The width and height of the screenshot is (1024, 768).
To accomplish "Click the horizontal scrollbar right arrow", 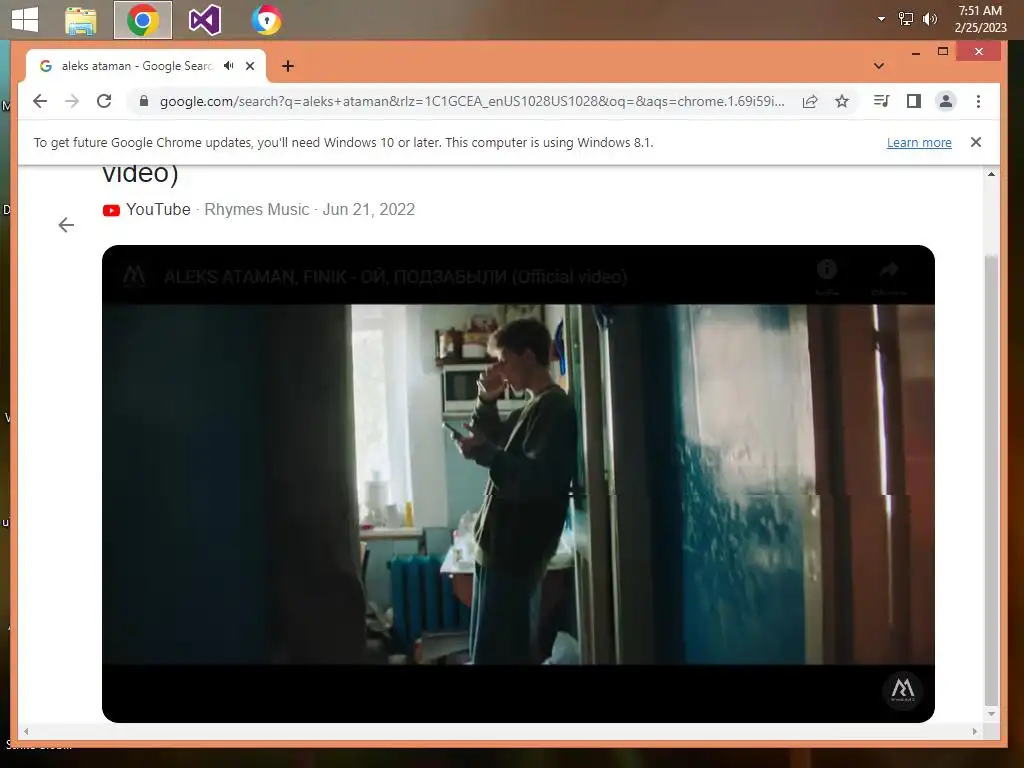I will [x=974, y=731].
